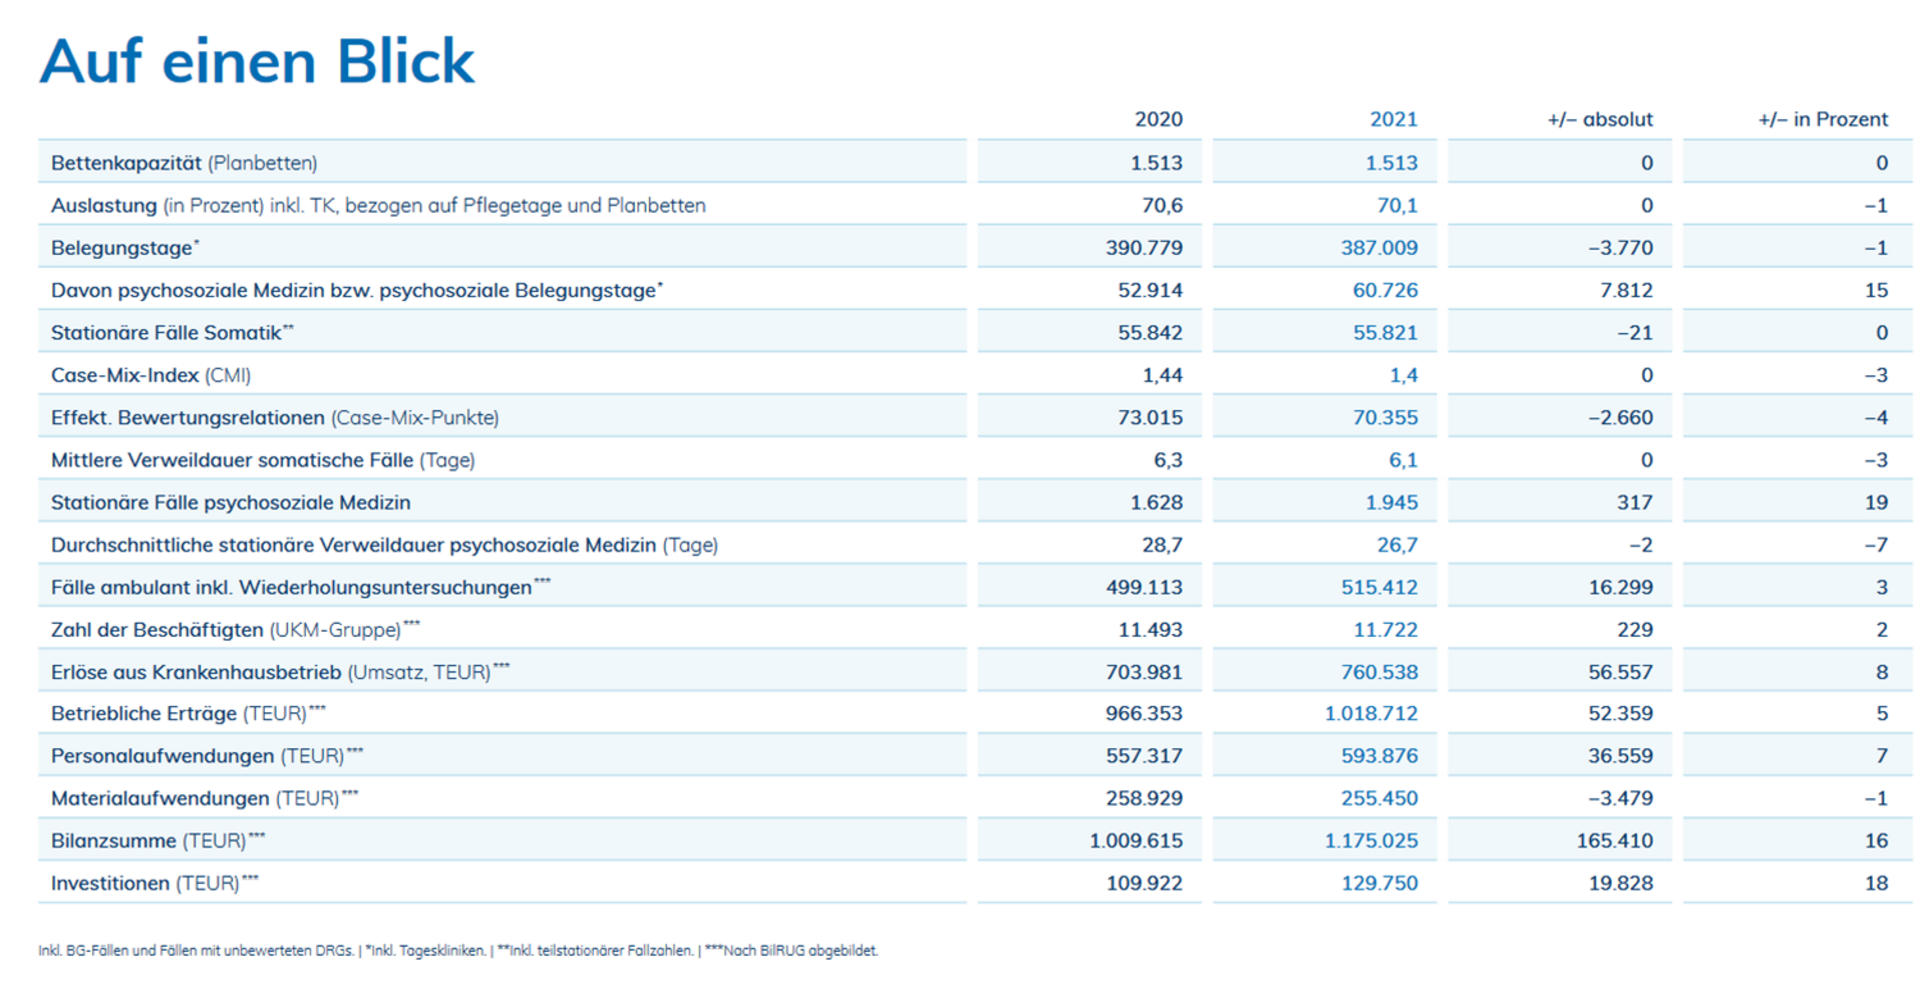Screen dimensions: 1920x998
Task: Select 2020 Belegungstage value 390.779
Action: click(x=1144, y=248)
